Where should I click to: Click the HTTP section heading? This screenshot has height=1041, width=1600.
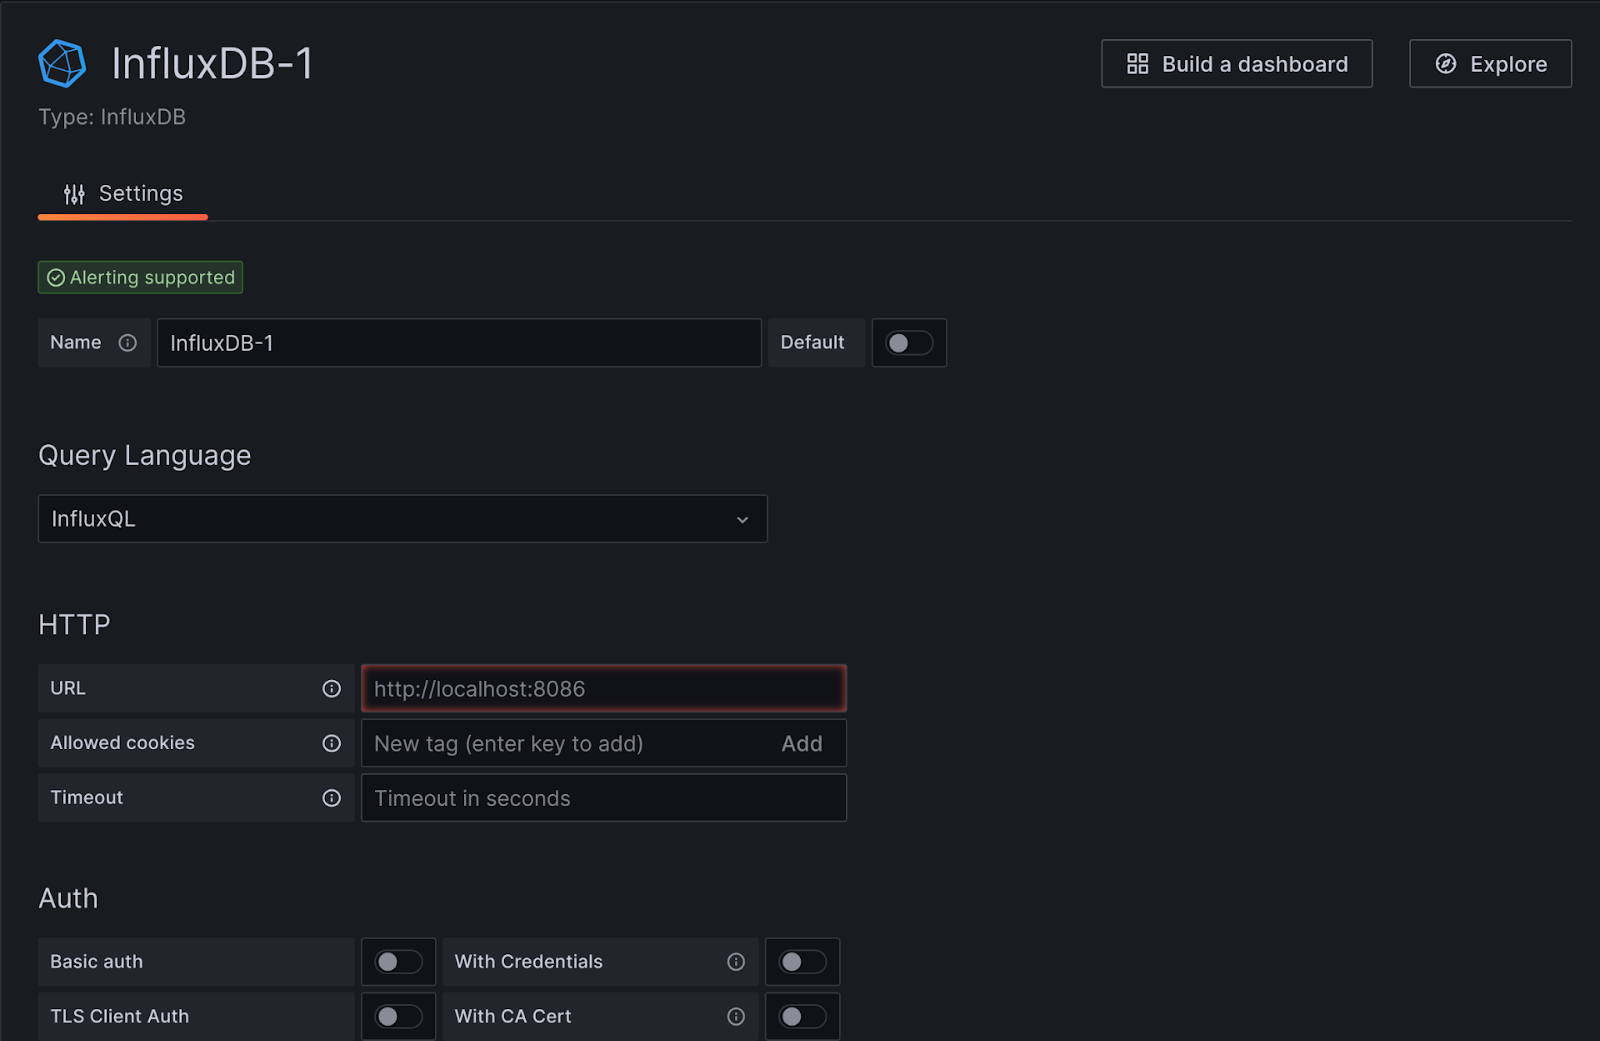pos(74,625)
